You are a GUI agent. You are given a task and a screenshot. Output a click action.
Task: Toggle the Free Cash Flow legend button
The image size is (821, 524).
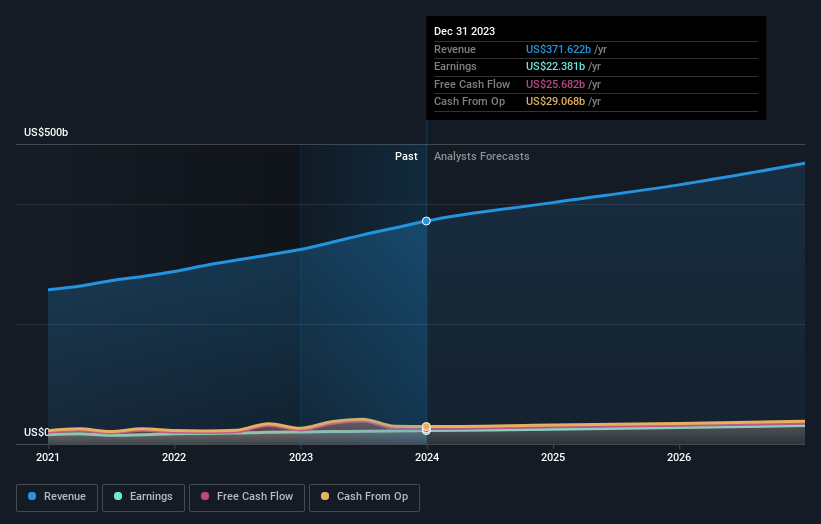247,497
